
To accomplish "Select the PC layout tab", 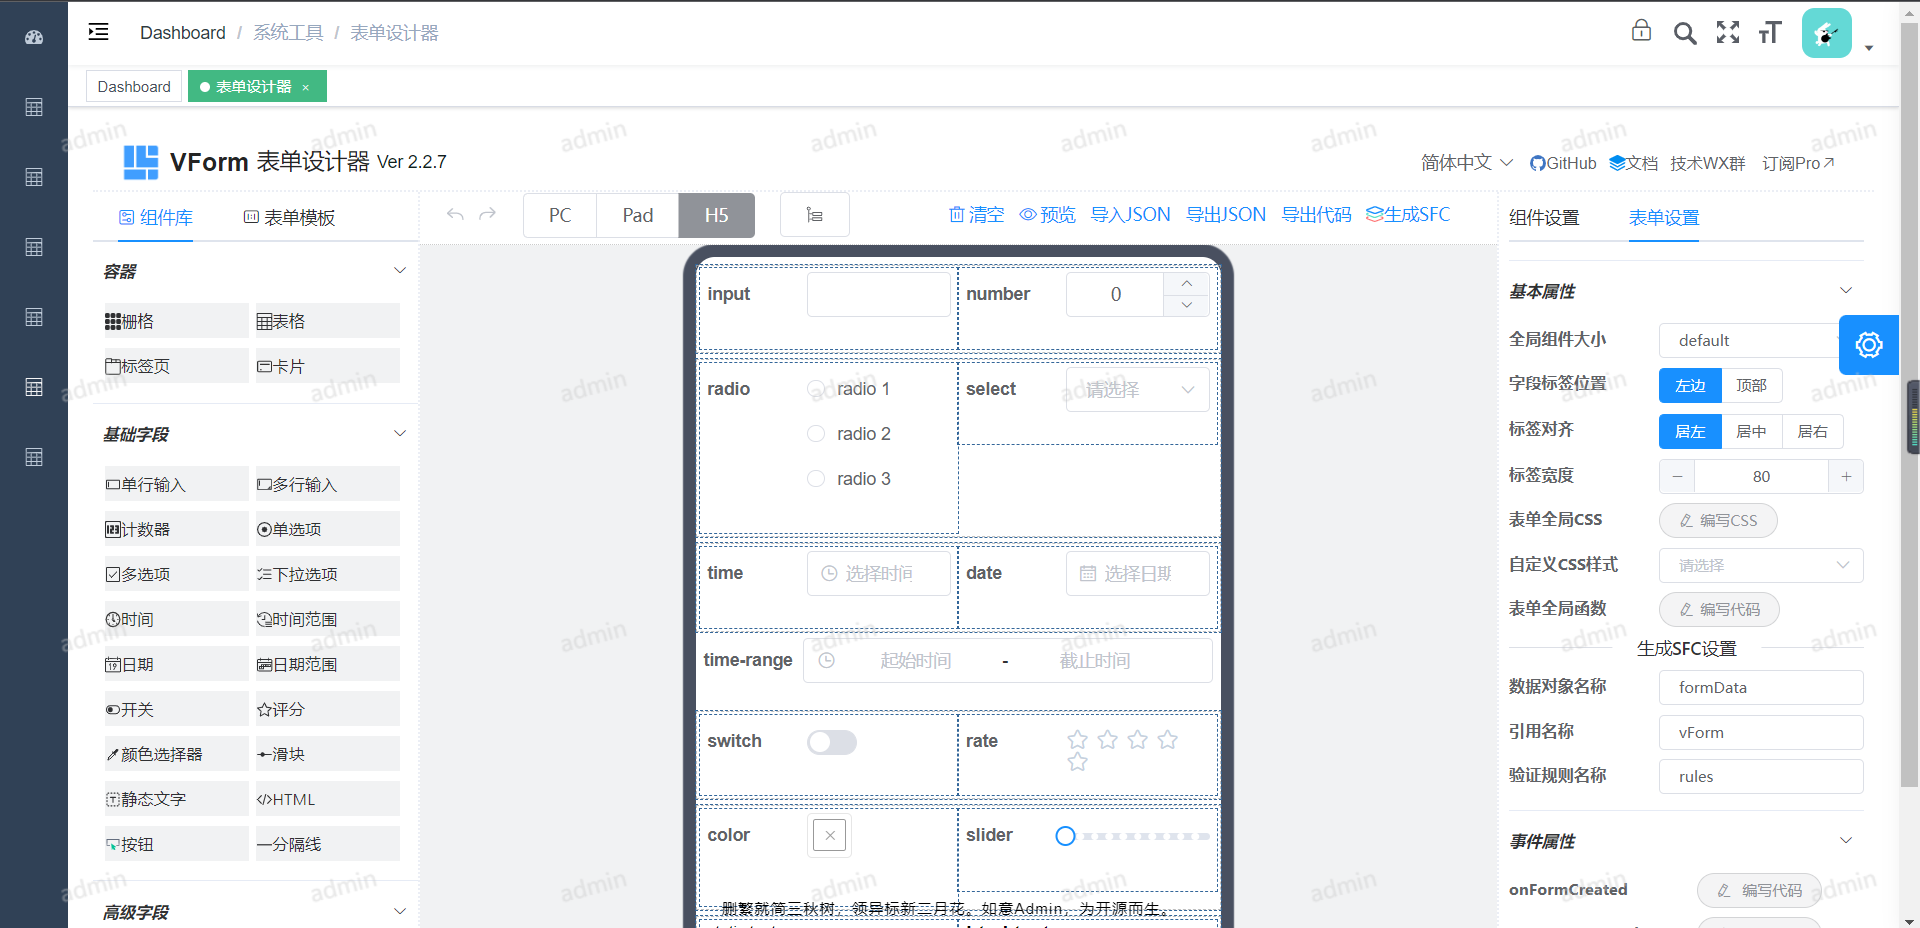I will tap(560, 215).
